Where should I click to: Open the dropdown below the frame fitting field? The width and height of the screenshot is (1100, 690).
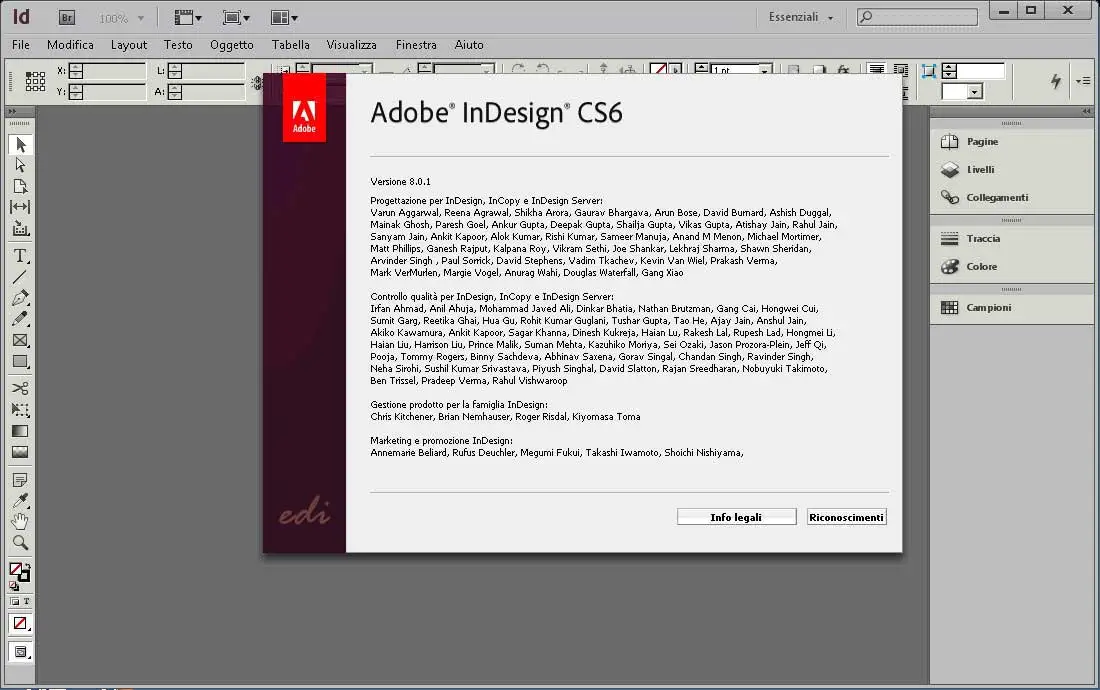click(974, 92)
